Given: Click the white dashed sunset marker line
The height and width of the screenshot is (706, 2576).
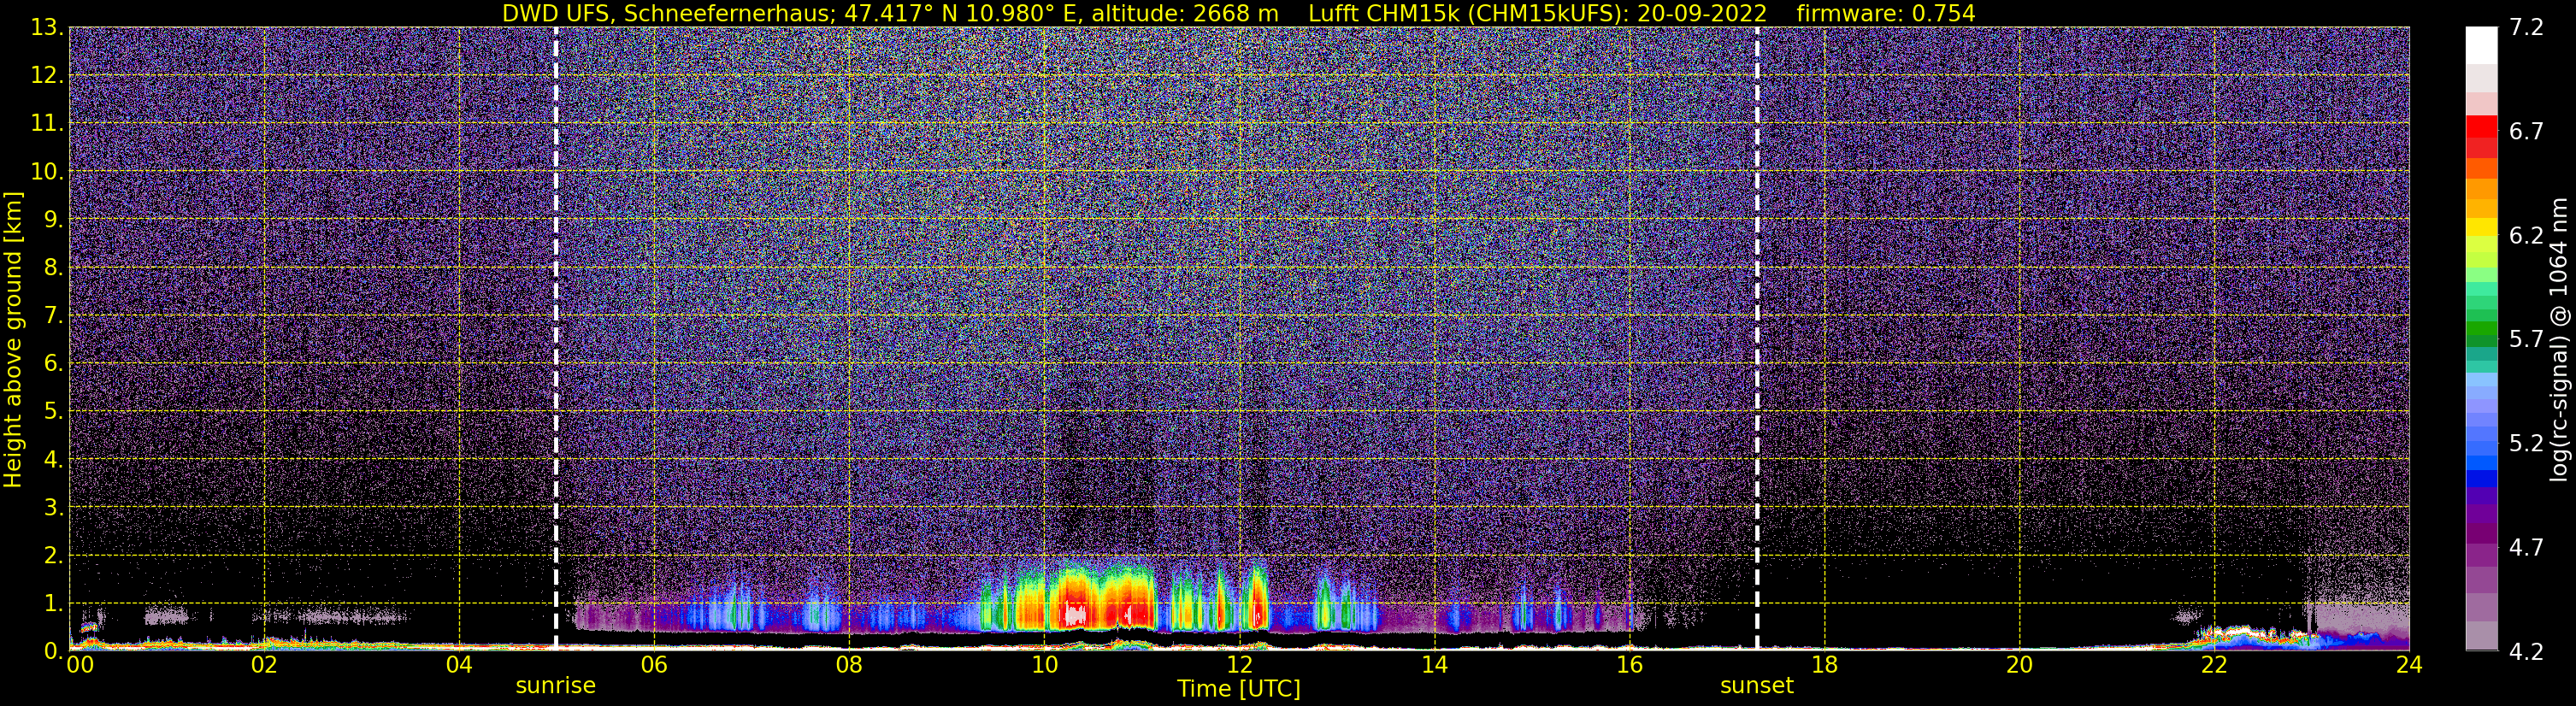Looking at the screenshot, I should 1757,338.
